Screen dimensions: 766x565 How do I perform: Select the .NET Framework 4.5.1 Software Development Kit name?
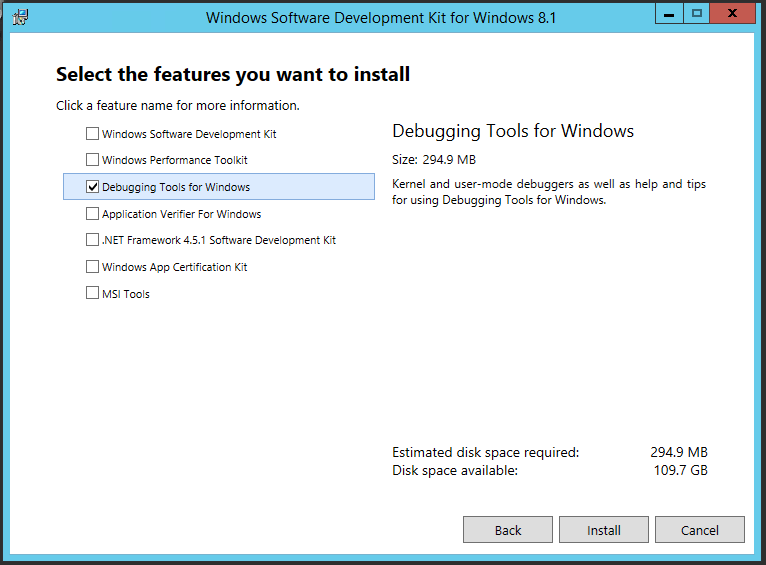tap(219, 240)
